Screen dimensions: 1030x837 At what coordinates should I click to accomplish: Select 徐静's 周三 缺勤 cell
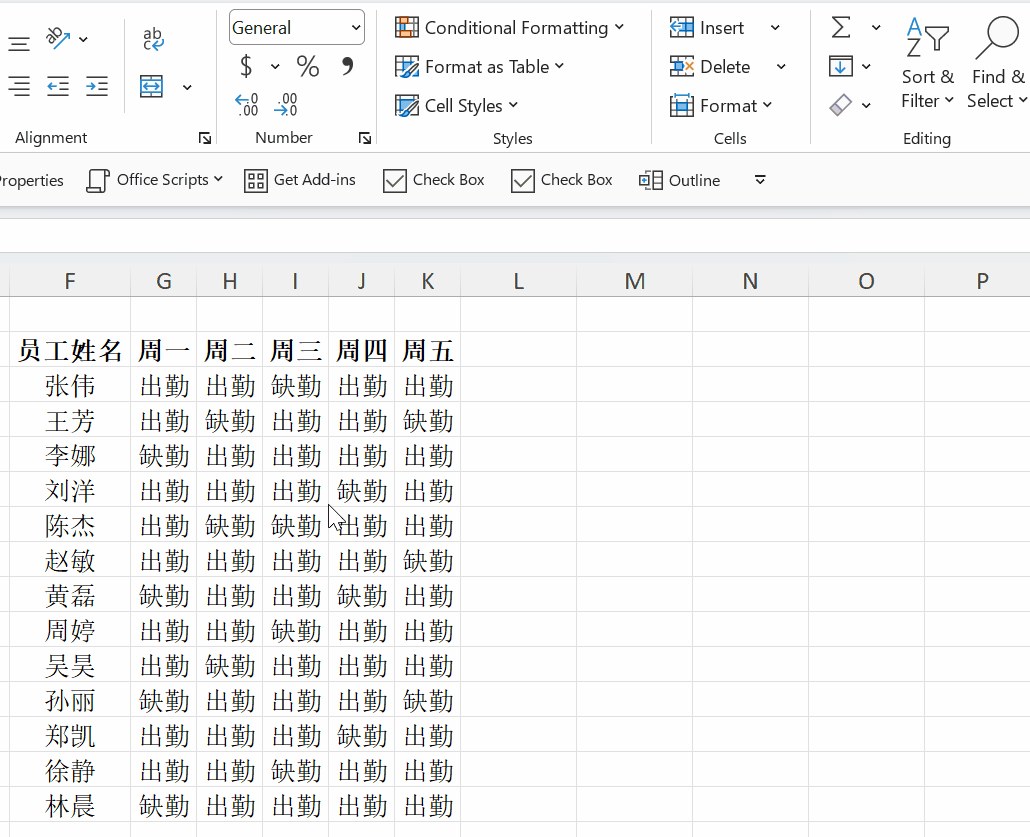point(296,770)
